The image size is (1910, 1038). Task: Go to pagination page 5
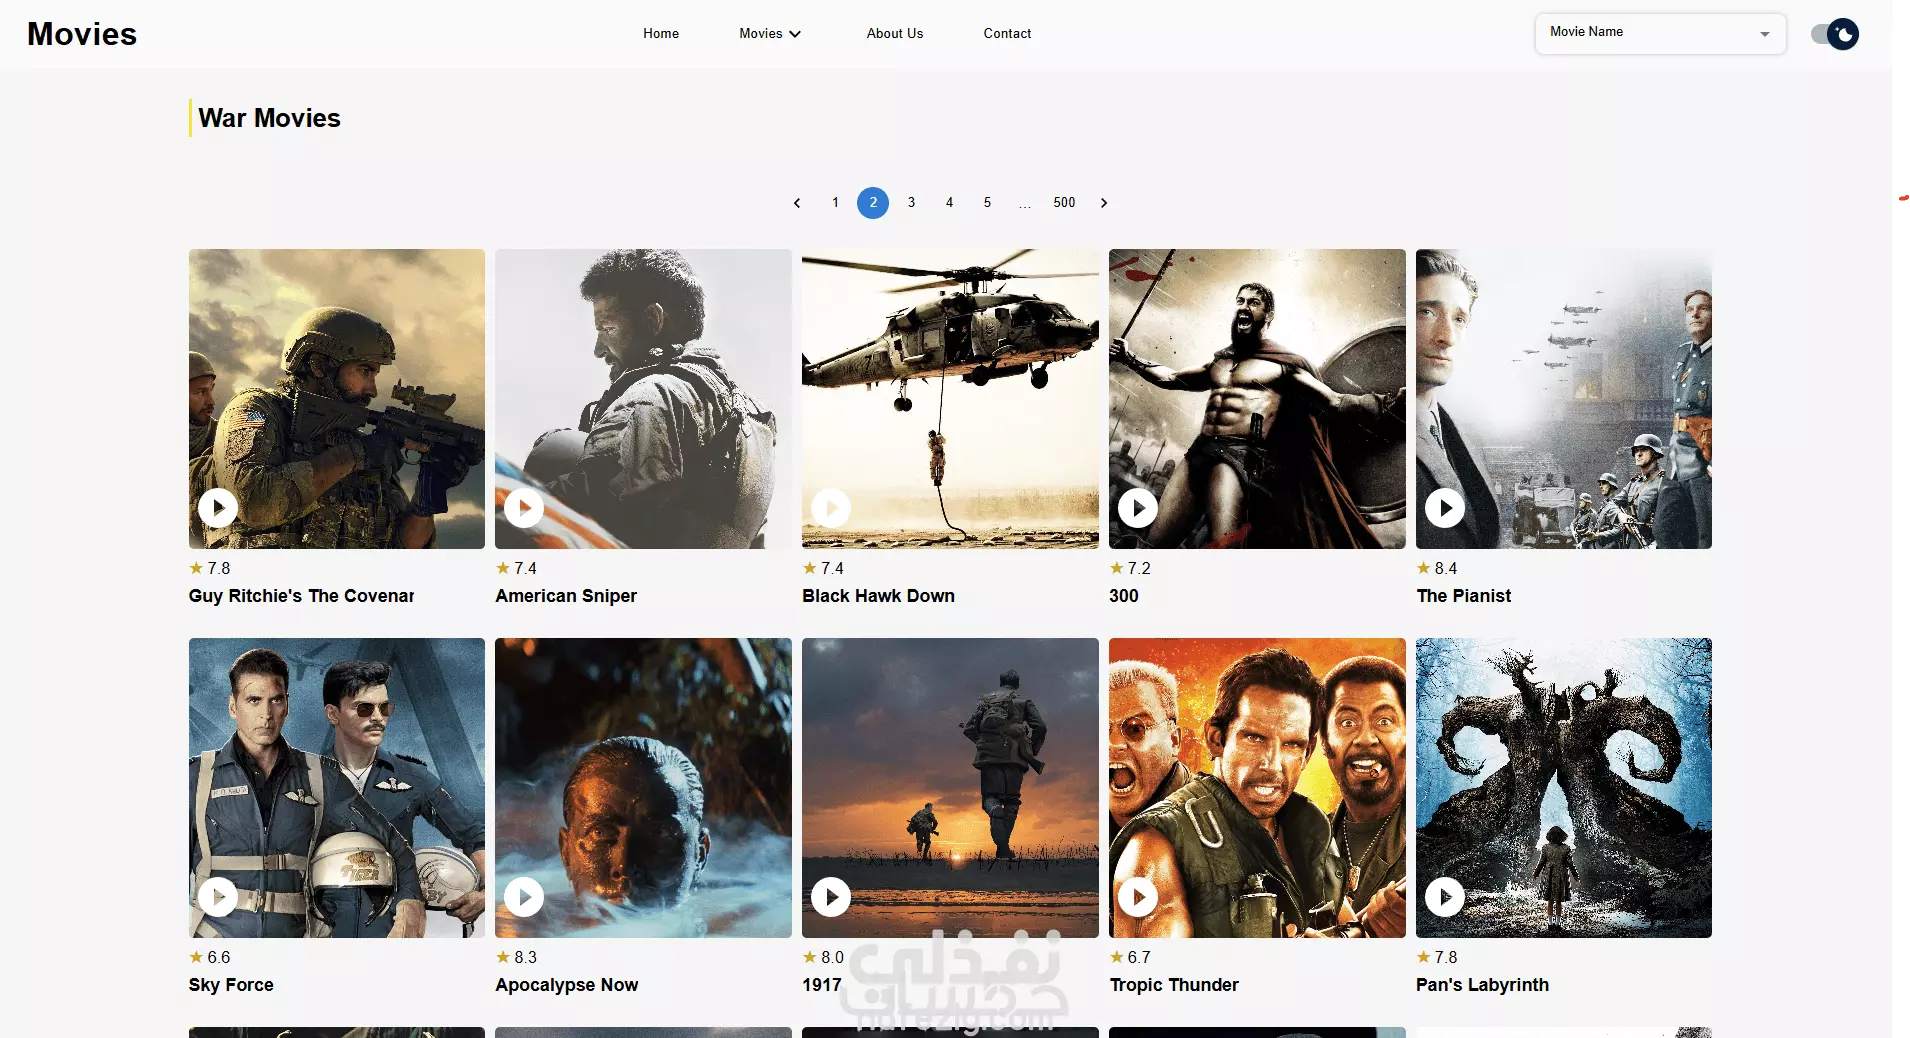coord(987,203)
